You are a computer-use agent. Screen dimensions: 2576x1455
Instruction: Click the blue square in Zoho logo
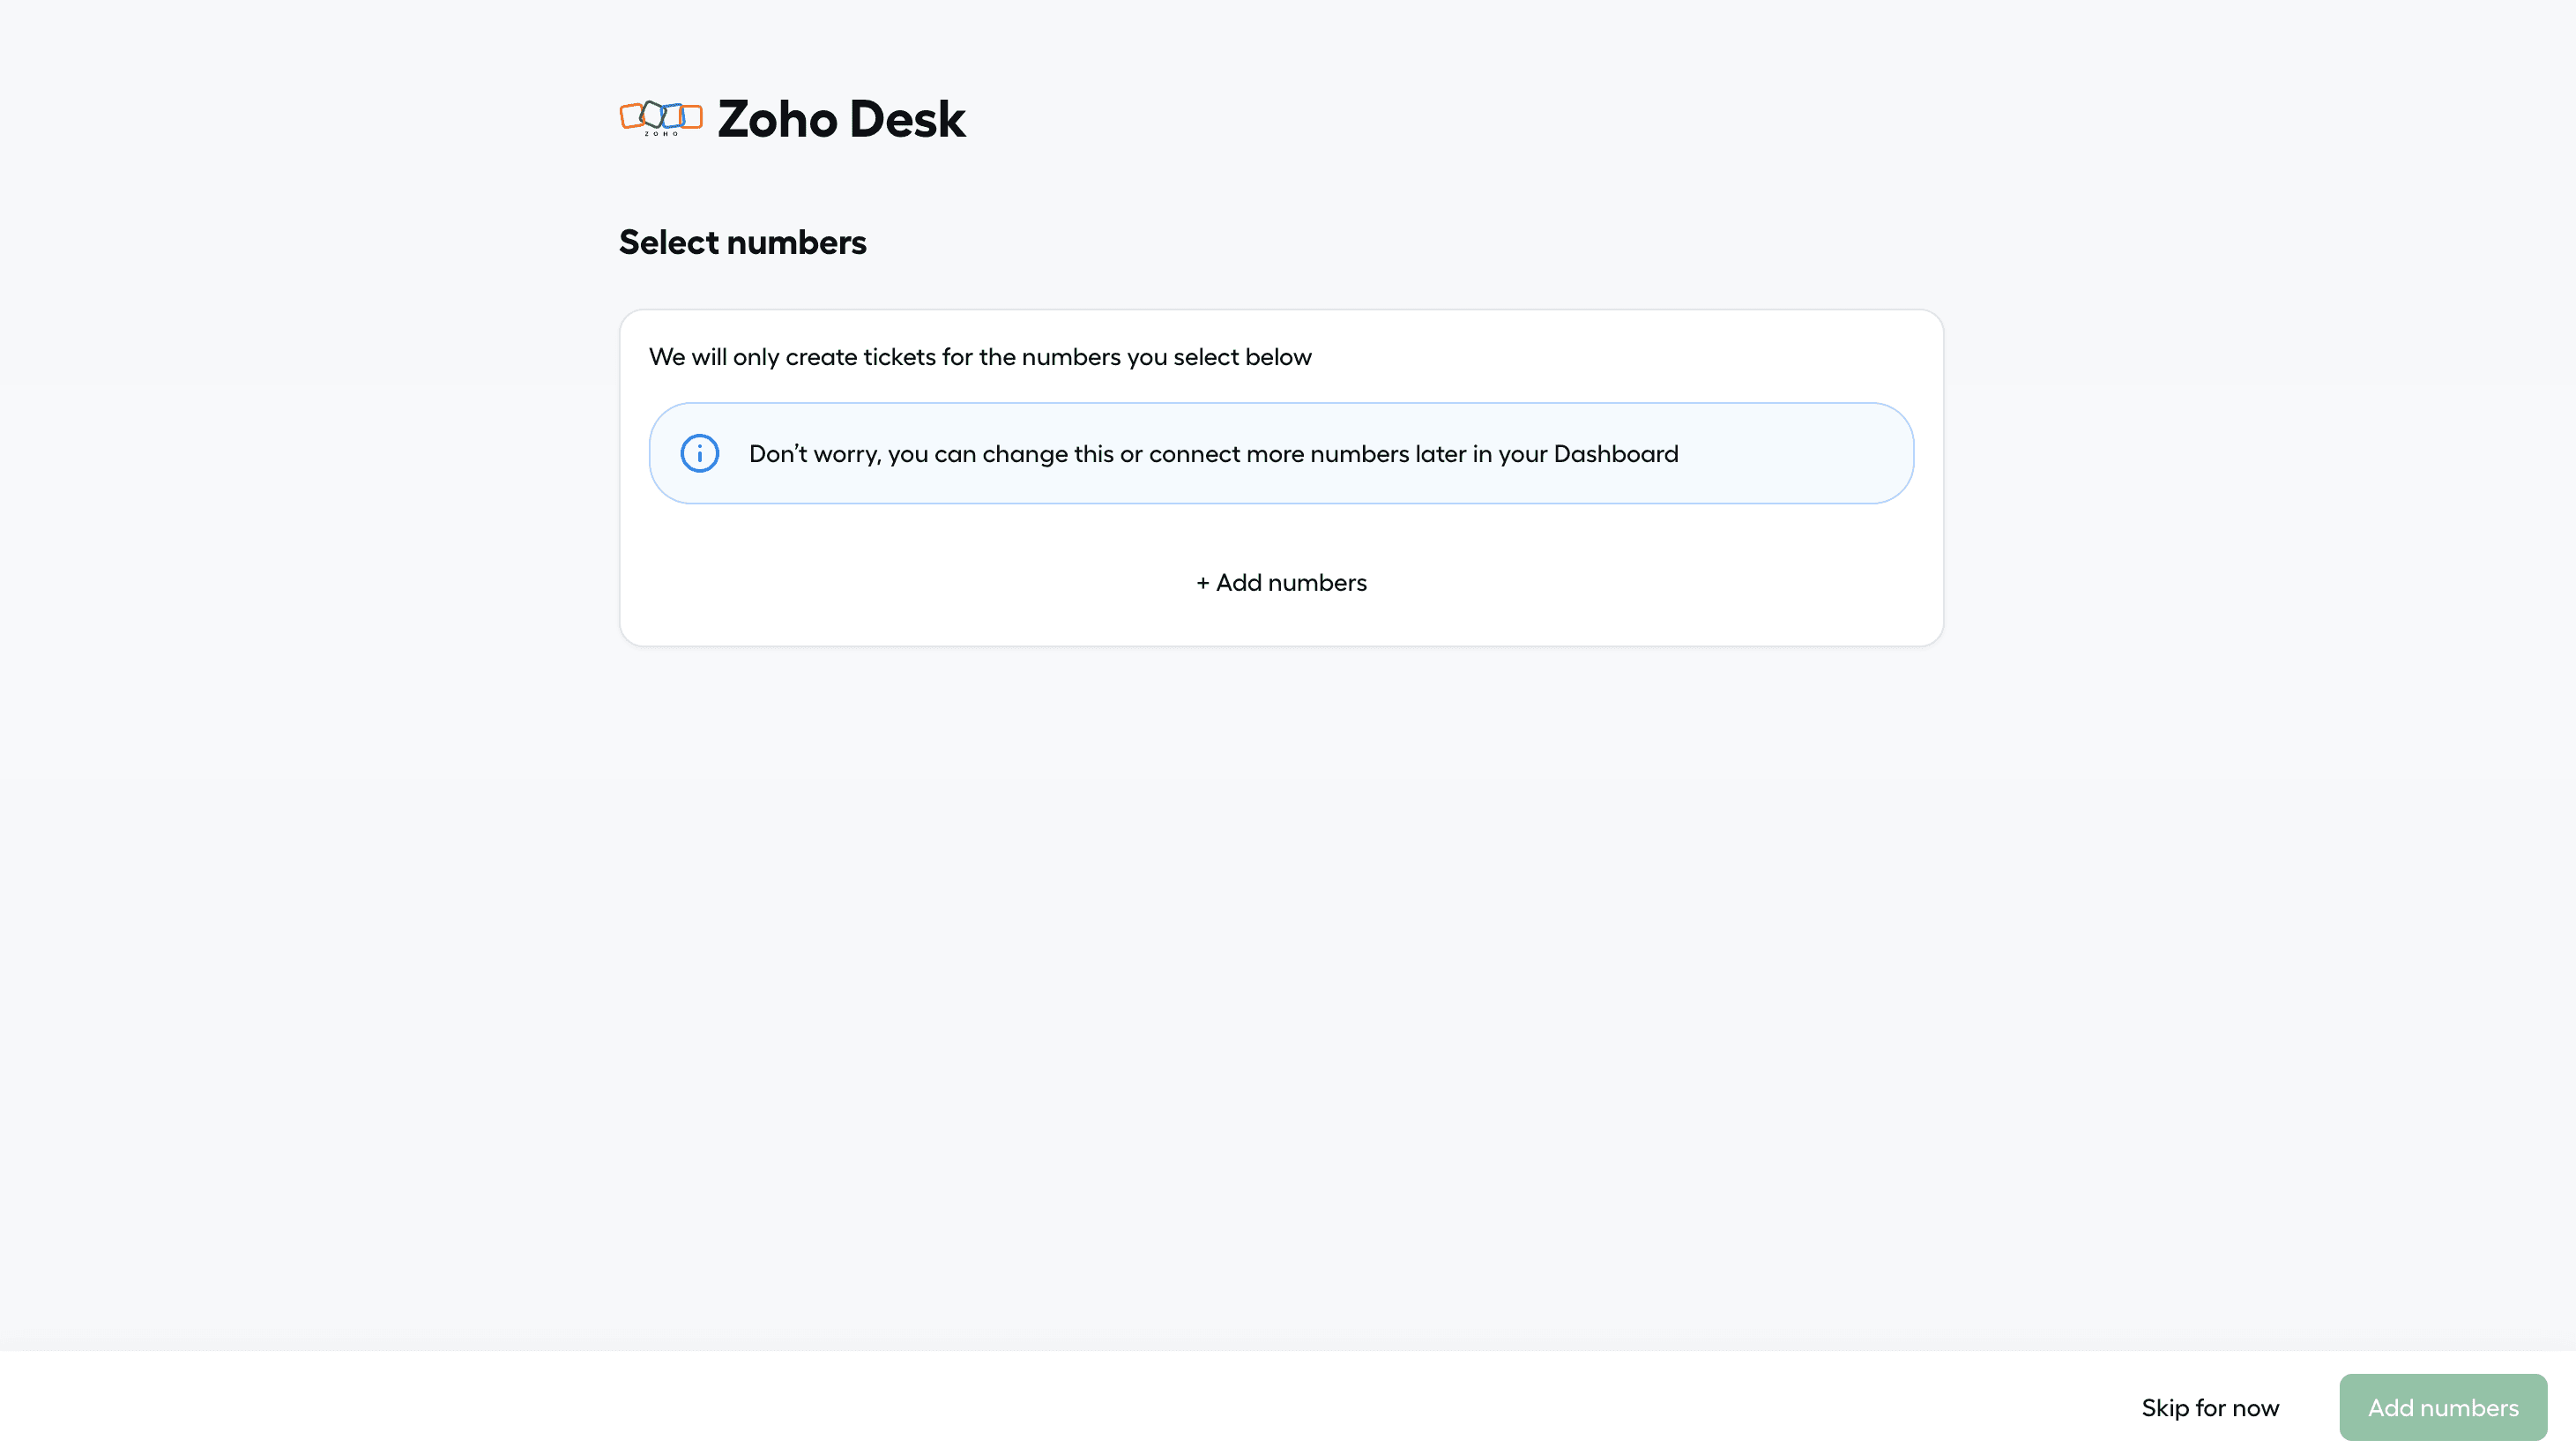tap(674, 117)
